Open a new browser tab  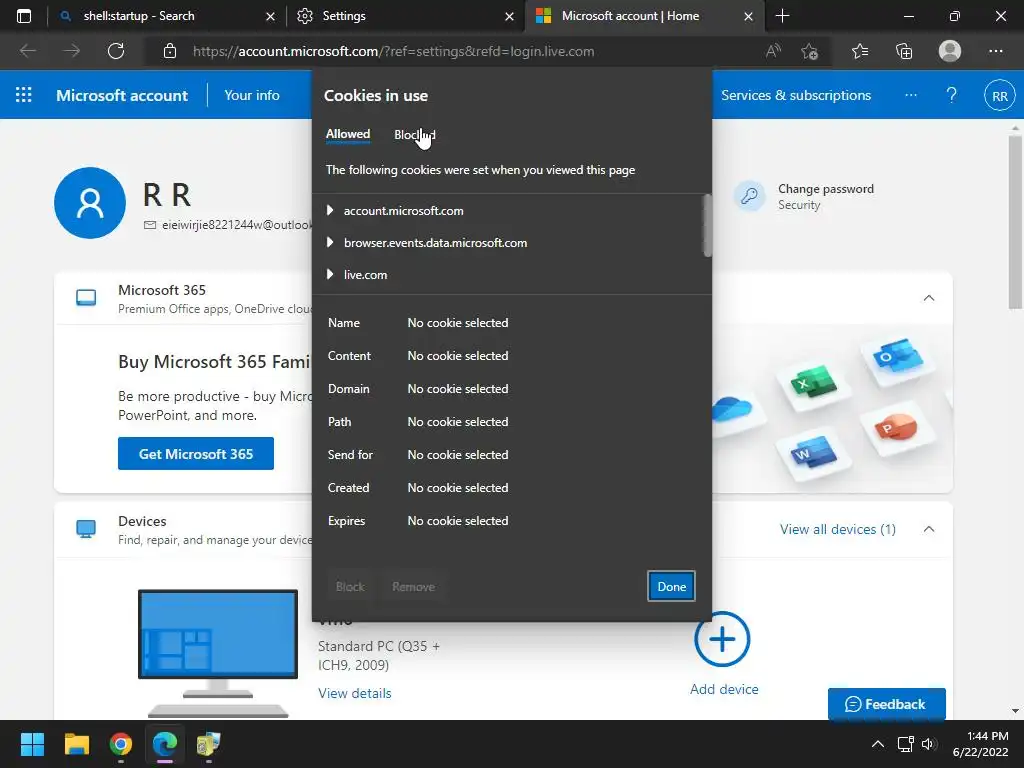782,16
